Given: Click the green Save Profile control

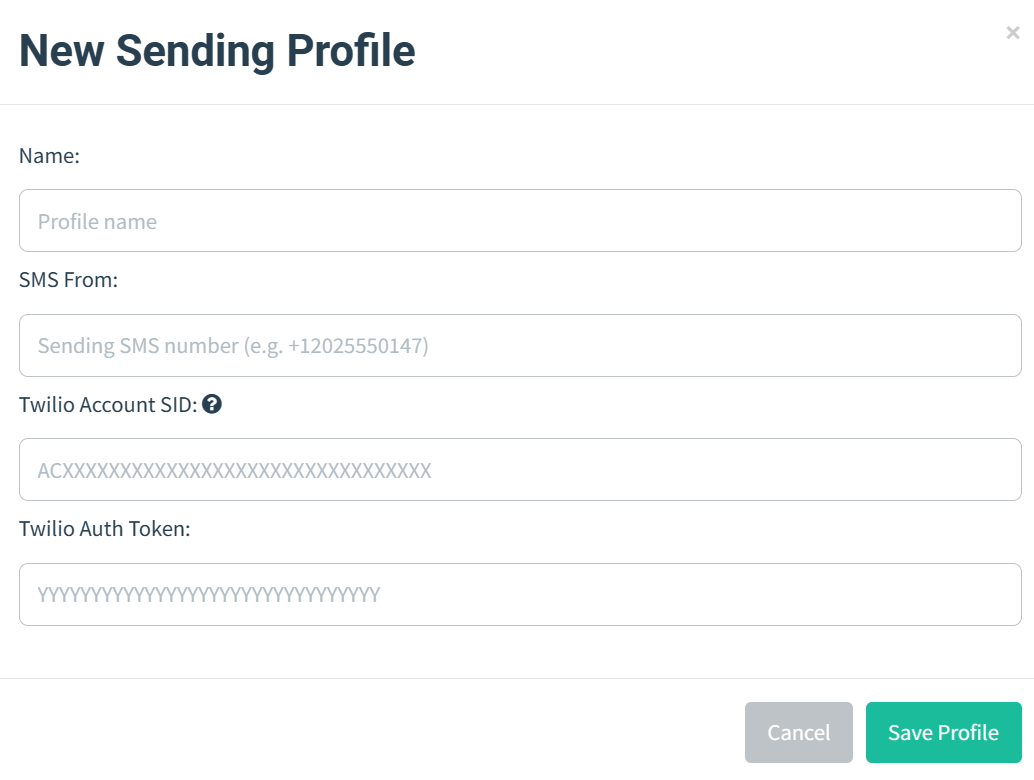Looking at the screenshot, I should point(943,732).
